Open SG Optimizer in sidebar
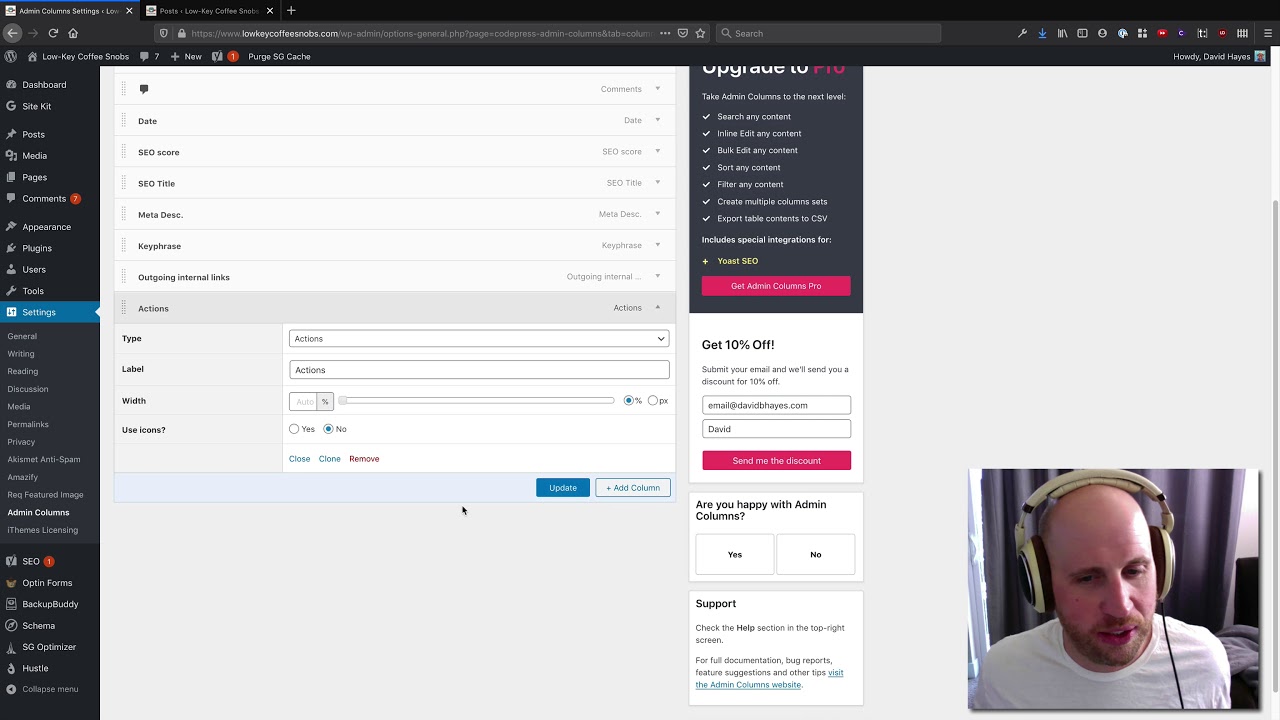Viewport: 1280px width, 720px height. 49,647
